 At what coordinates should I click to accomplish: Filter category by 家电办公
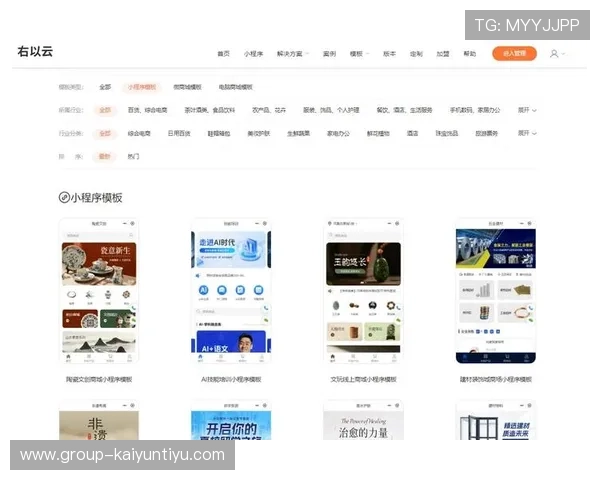click(x=338, y=134)
